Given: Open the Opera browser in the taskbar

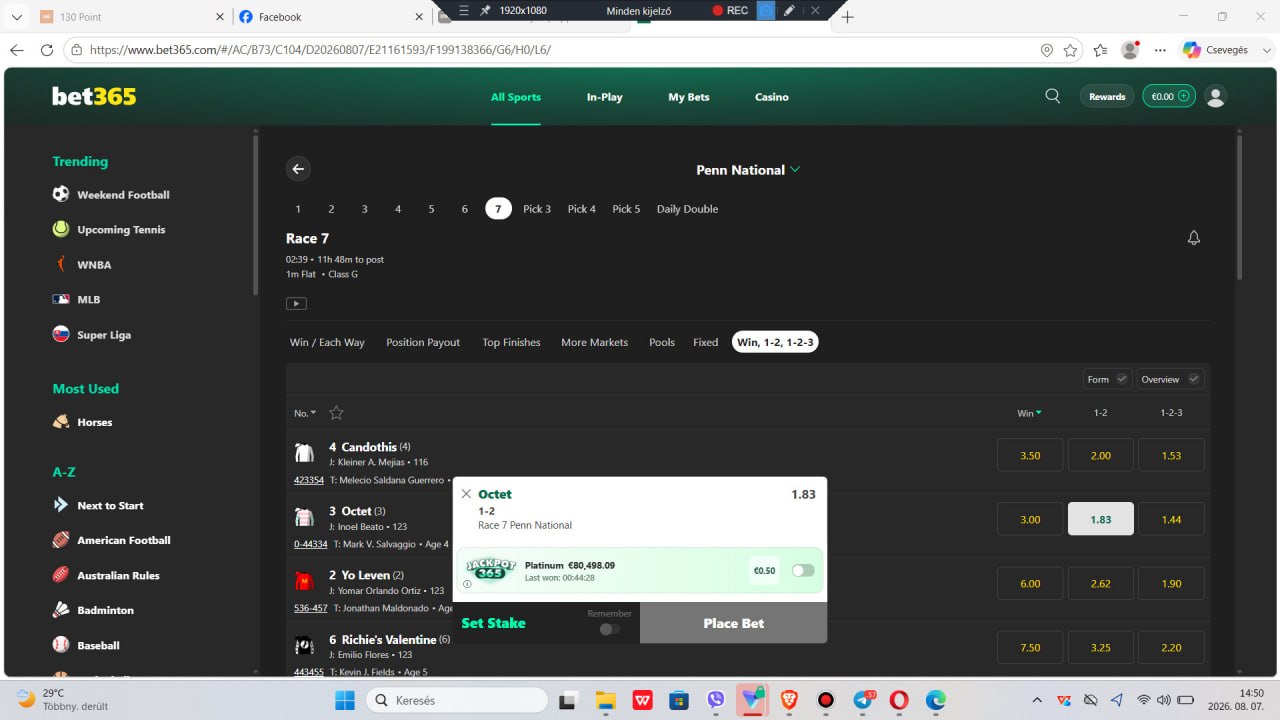Looking at the screenshot, I should (898, 700).
